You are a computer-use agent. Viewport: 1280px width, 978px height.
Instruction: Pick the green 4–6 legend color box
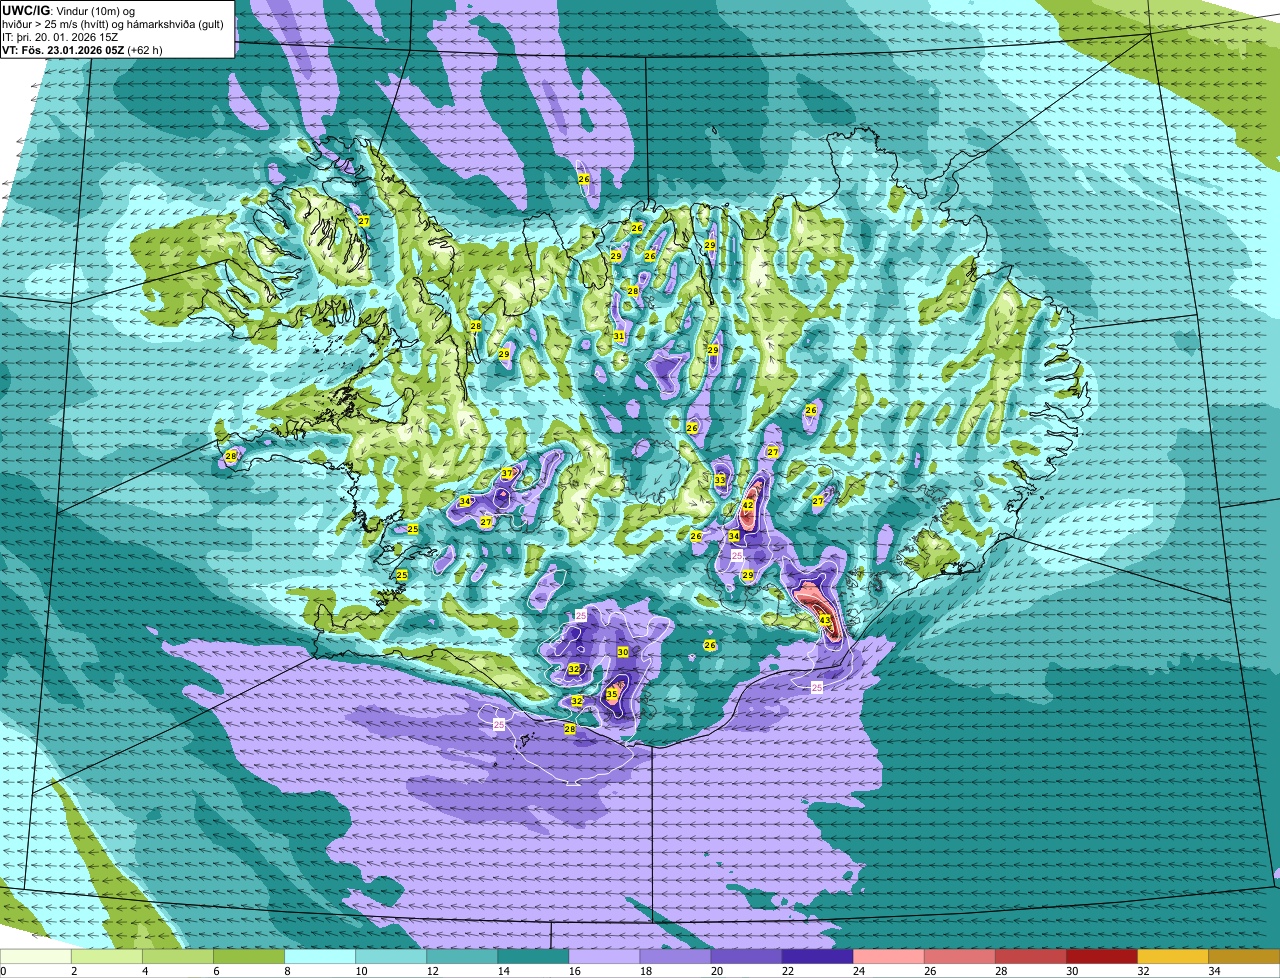pyautogui.click(x=178, y=957)
